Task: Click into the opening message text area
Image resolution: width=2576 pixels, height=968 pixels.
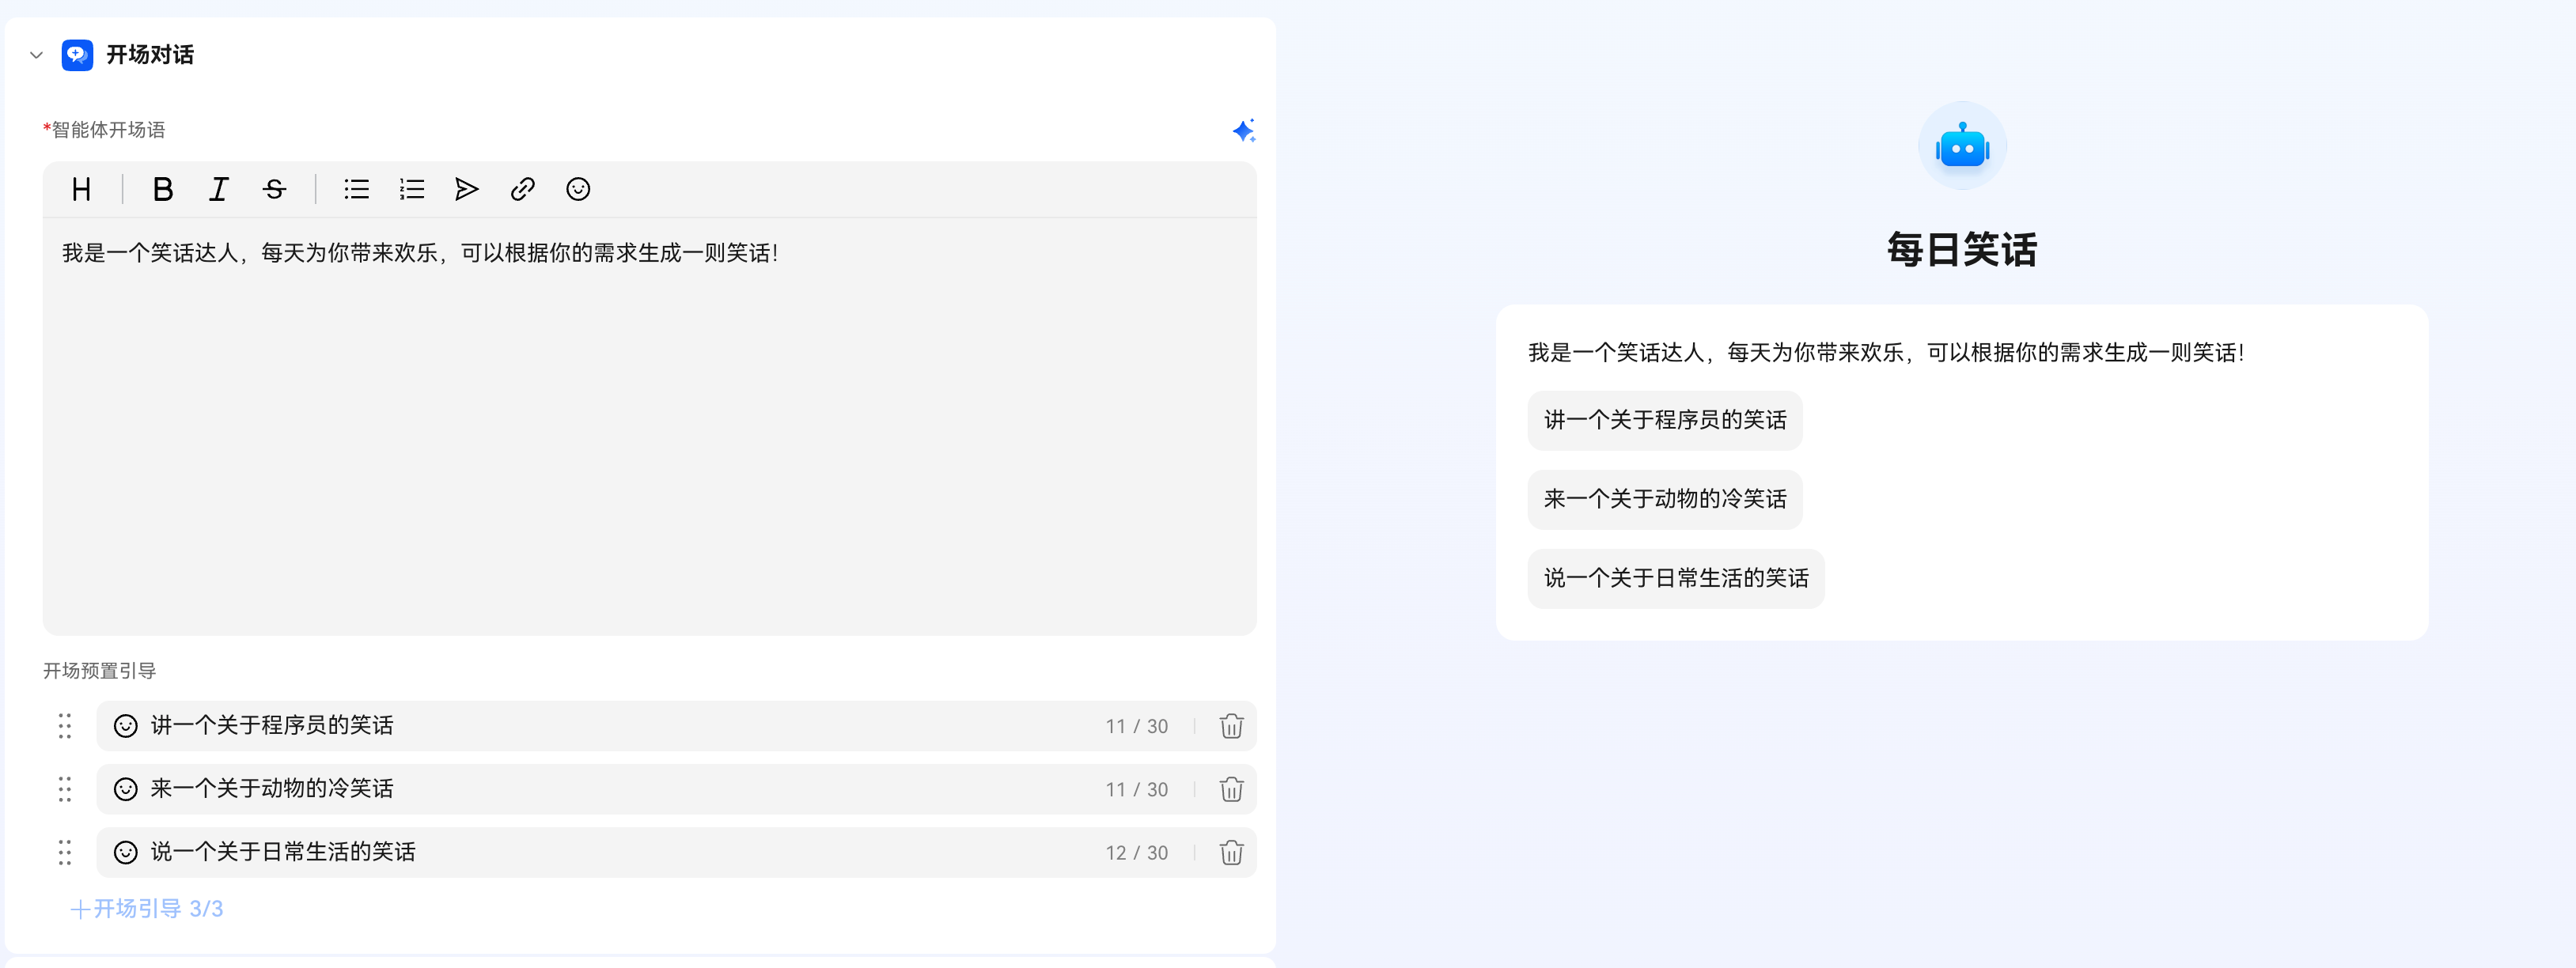Action: pyautogui.click(x=650, y=427)
